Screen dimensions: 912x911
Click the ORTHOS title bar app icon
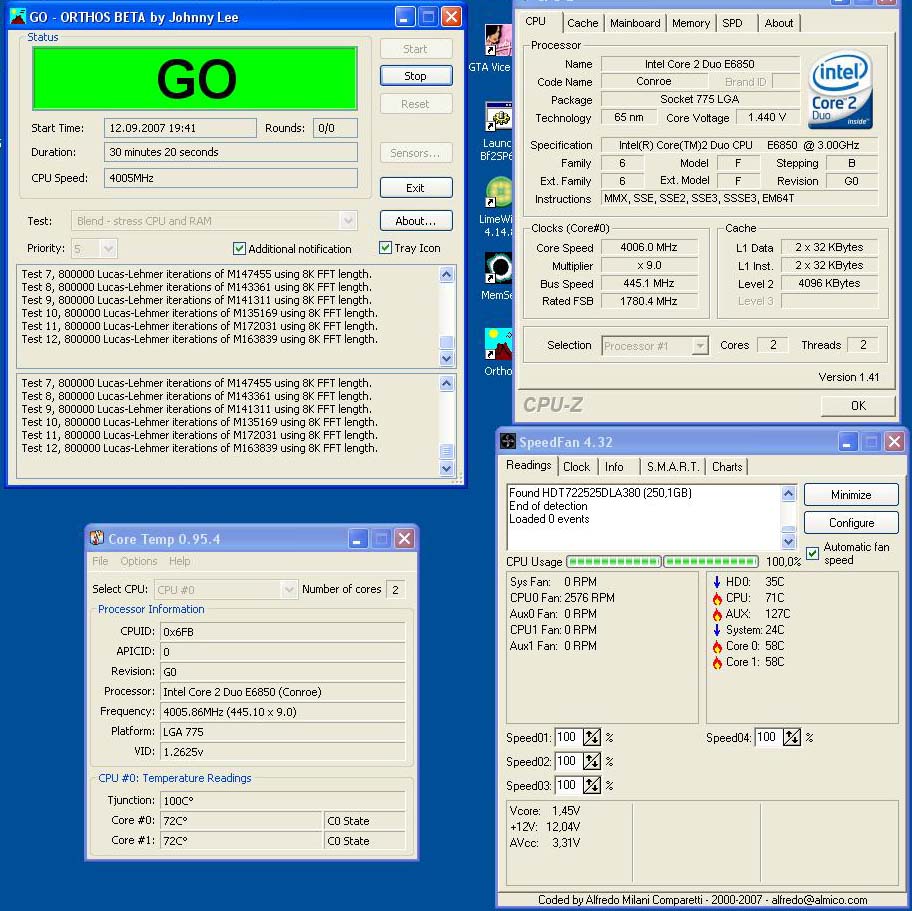(18, 16)
